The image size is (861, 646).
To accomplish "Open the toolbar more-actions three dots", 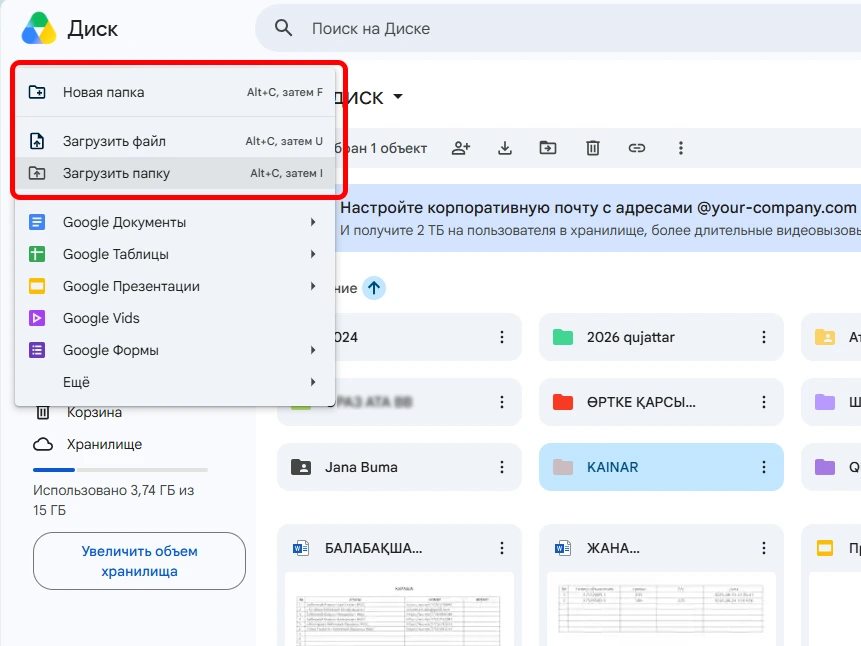I will point(680,148).
